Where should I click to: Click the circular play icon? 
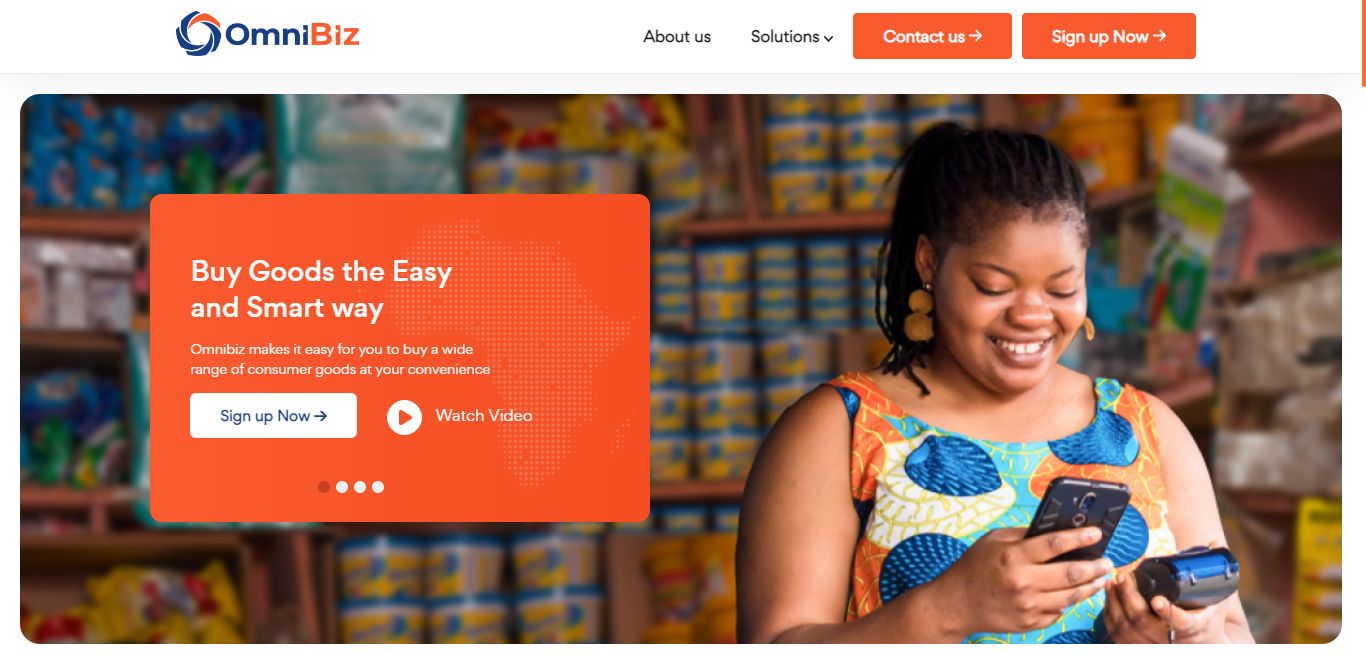pos(404,417)
